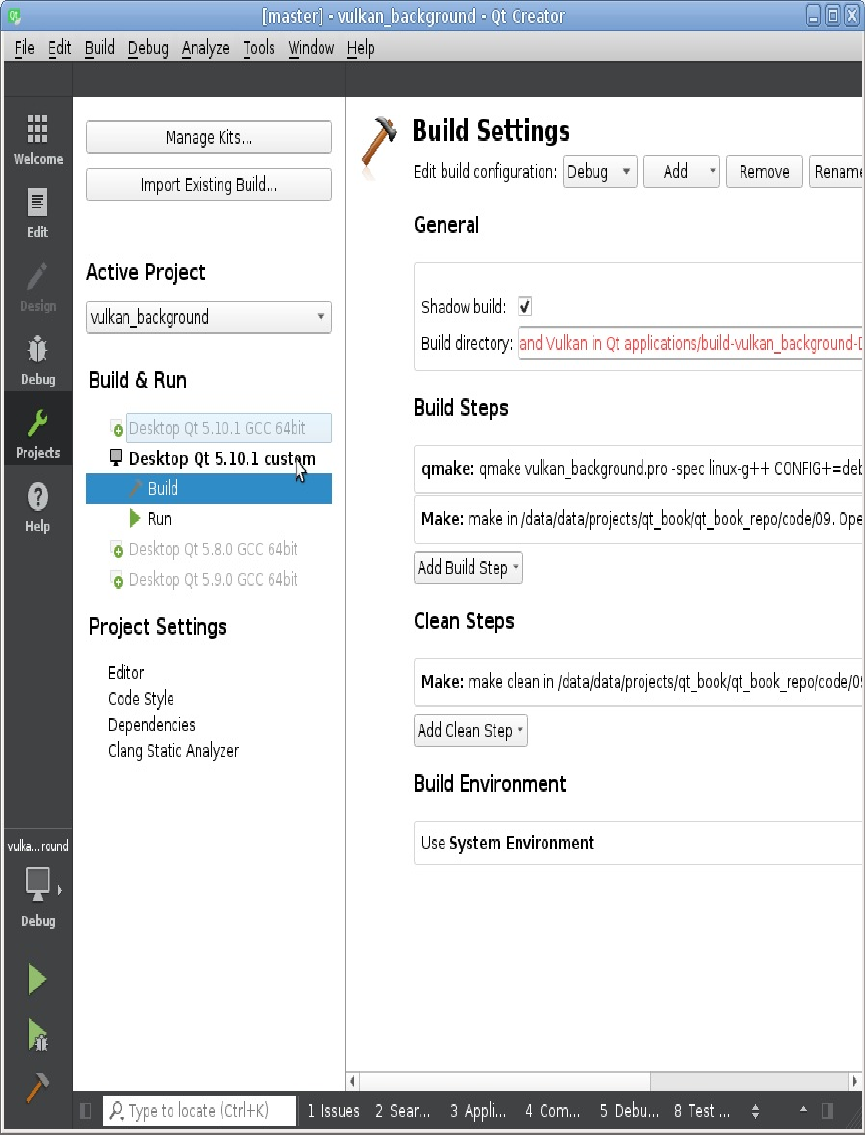Select Desktop Qt 5.8.0 GCC 64bit kit

coord(213,549)
